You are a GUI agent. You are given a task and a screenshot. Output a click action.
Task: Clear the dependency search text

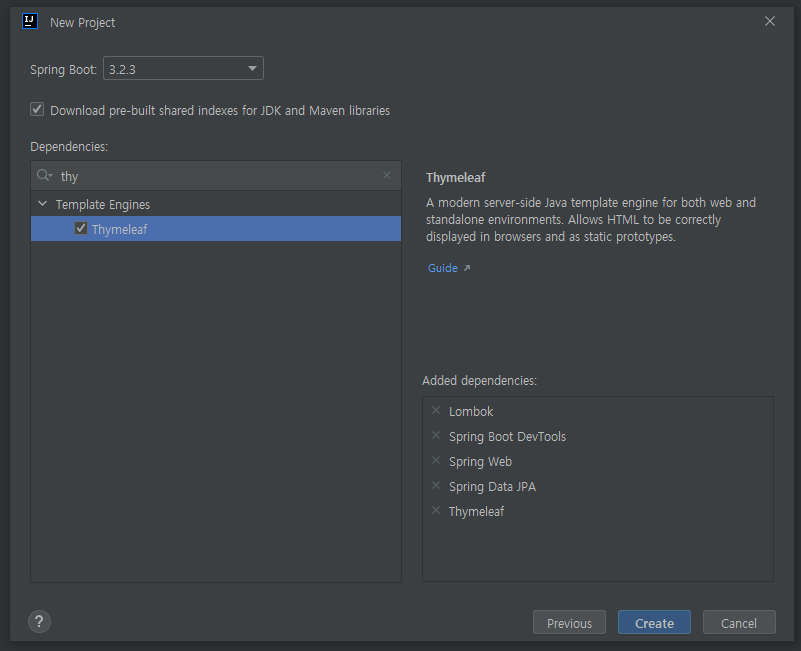(387, 175)
